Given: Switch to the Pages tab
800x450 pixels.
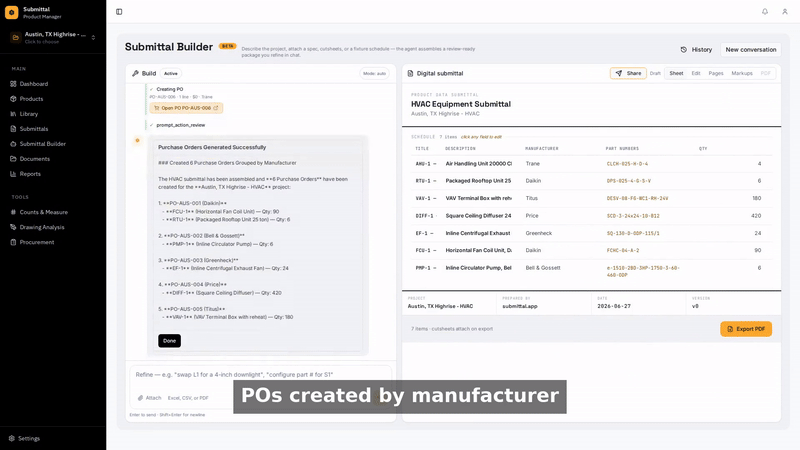Looking at the screenshot, I should pos(716,73).
